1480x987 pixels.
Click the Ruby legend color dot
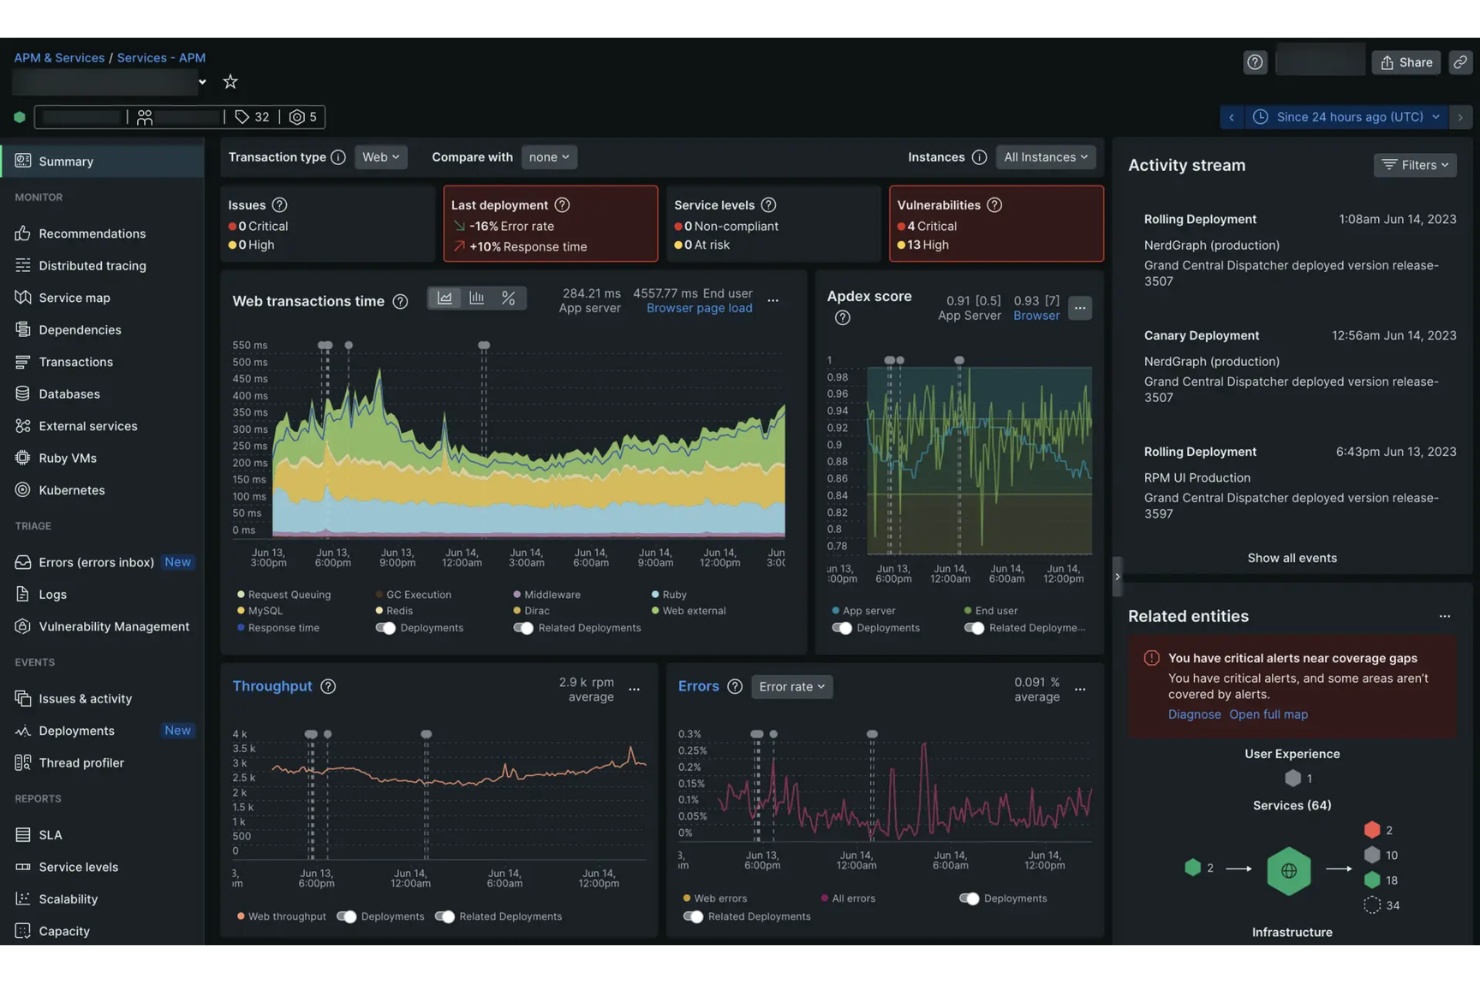click(655, 594)
